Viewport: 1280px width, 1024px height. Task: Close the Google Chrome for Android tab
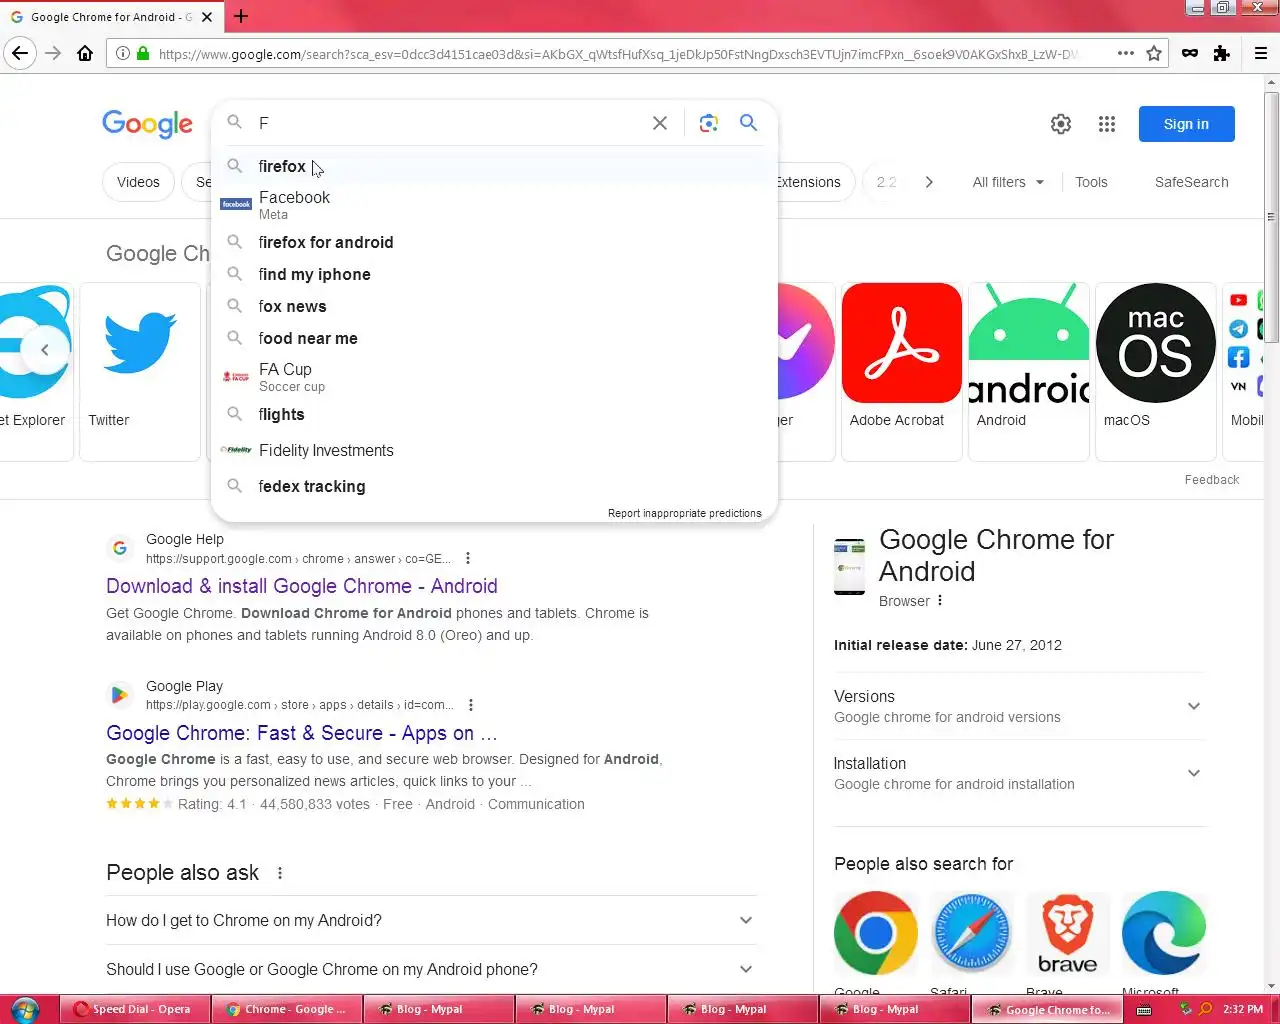[x=207, y=17]
